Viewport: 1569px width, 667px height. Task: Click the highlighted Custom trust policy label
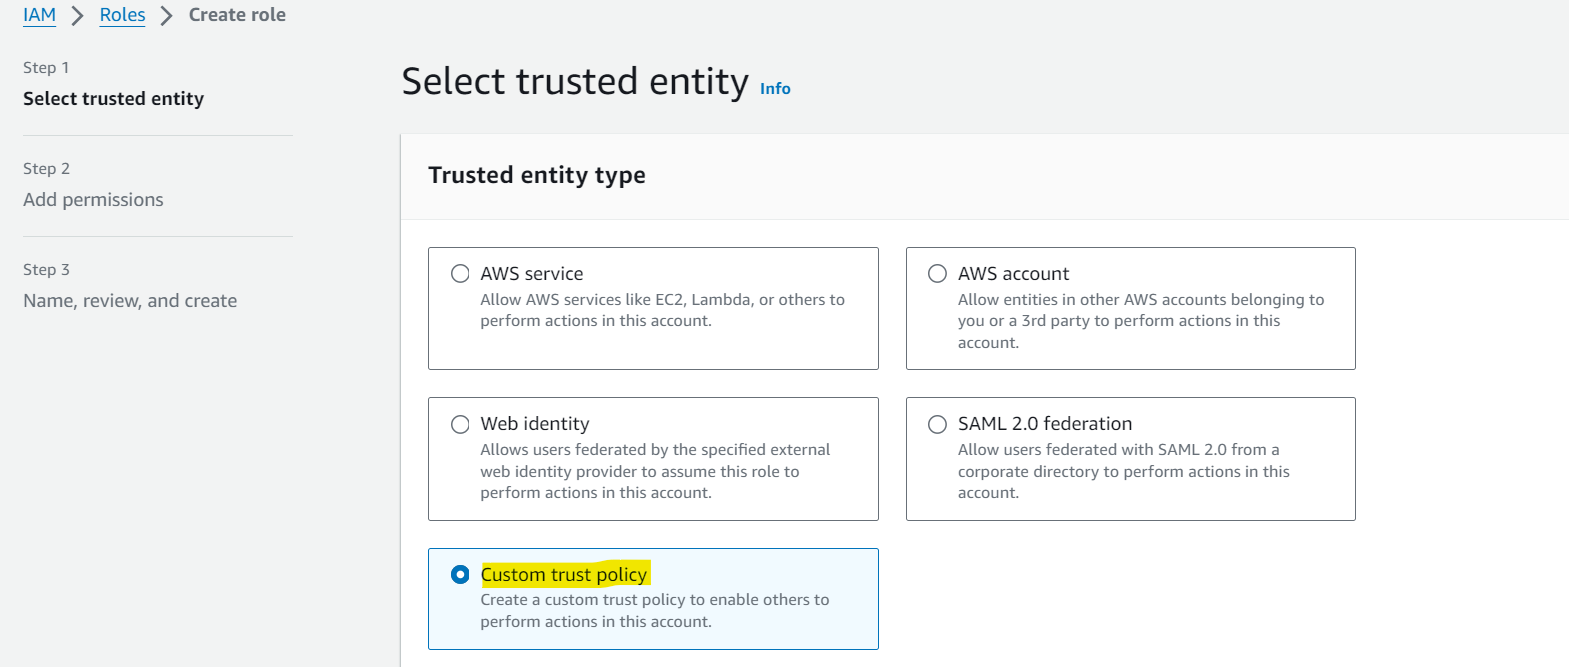click(x=564, y=574)
